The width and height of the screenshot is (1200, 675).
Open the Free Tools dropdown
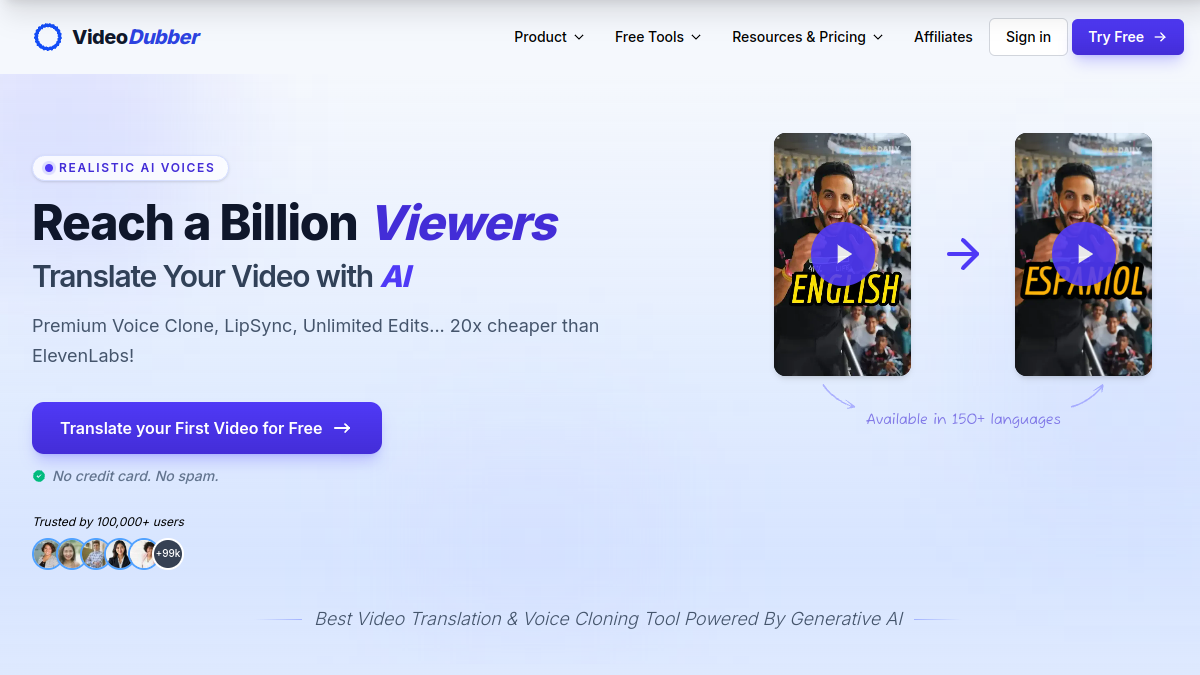tap(658, 37)
